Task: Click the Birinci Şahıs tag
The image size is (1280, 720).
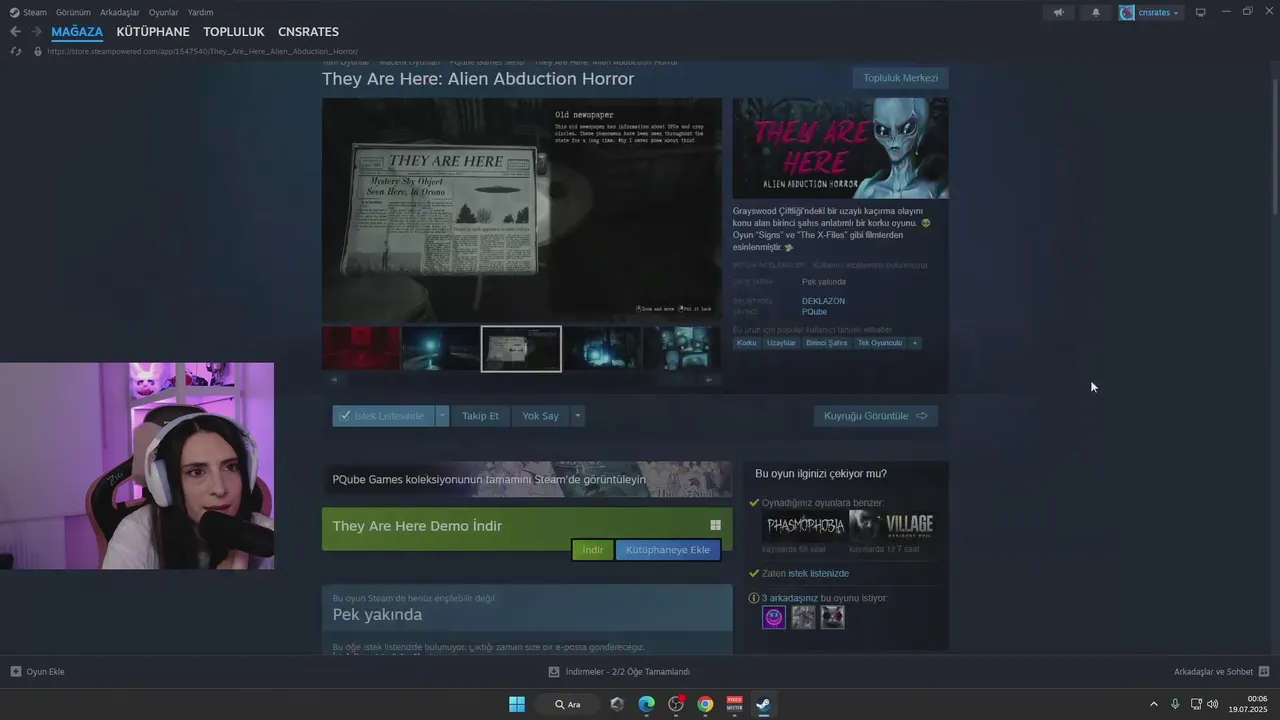Action: click(826, 343)
